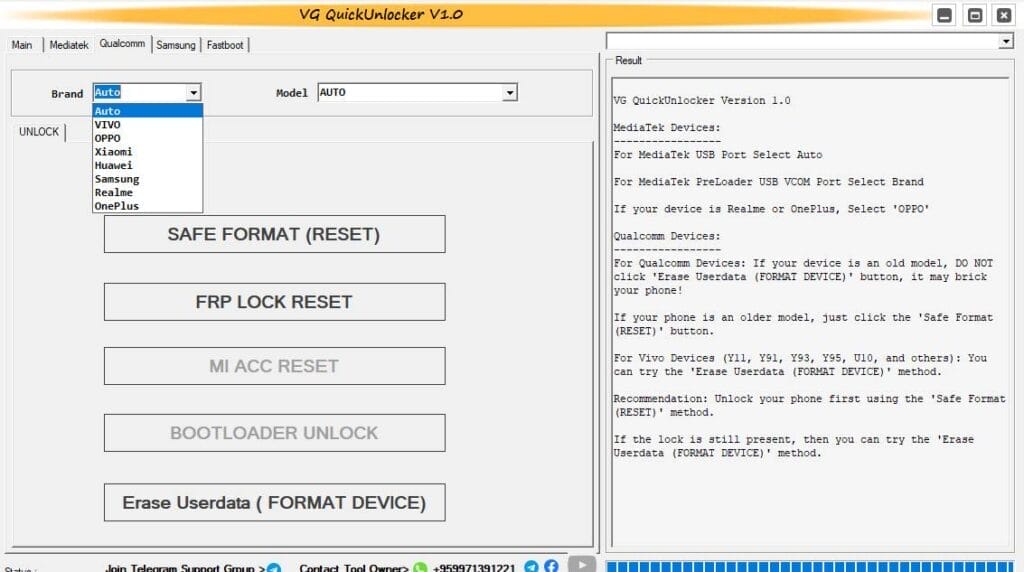Screen dimensions: 1024x572
Task: Click BOOTLOADER UNLOCK button
Action: click(274, 433)
